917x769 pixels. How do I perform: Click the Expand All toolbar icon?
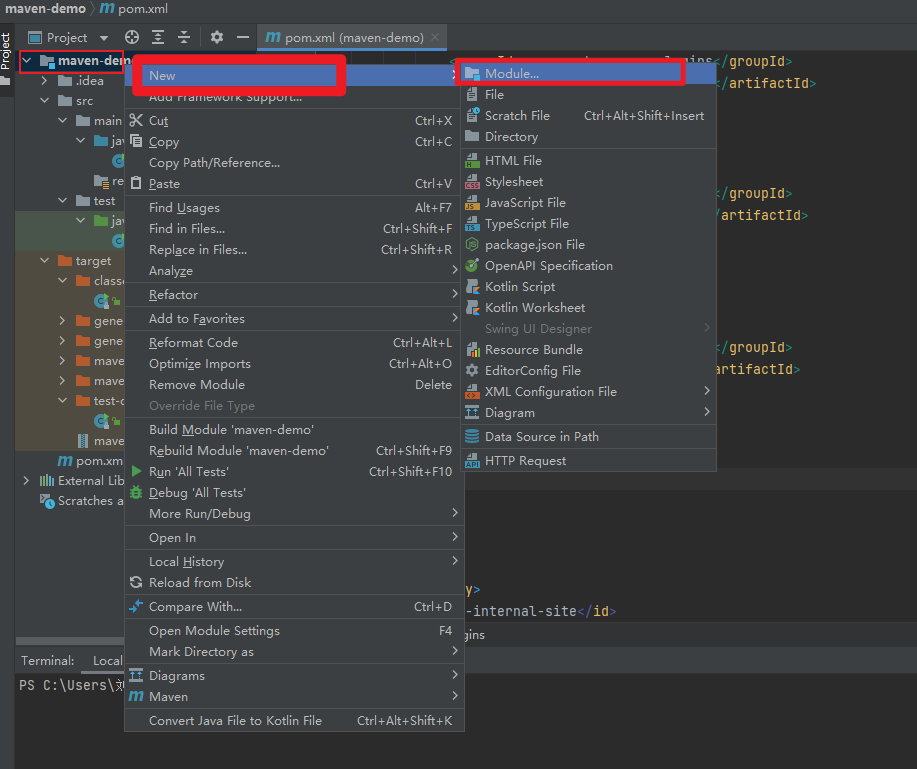click(x=158, y=37)
